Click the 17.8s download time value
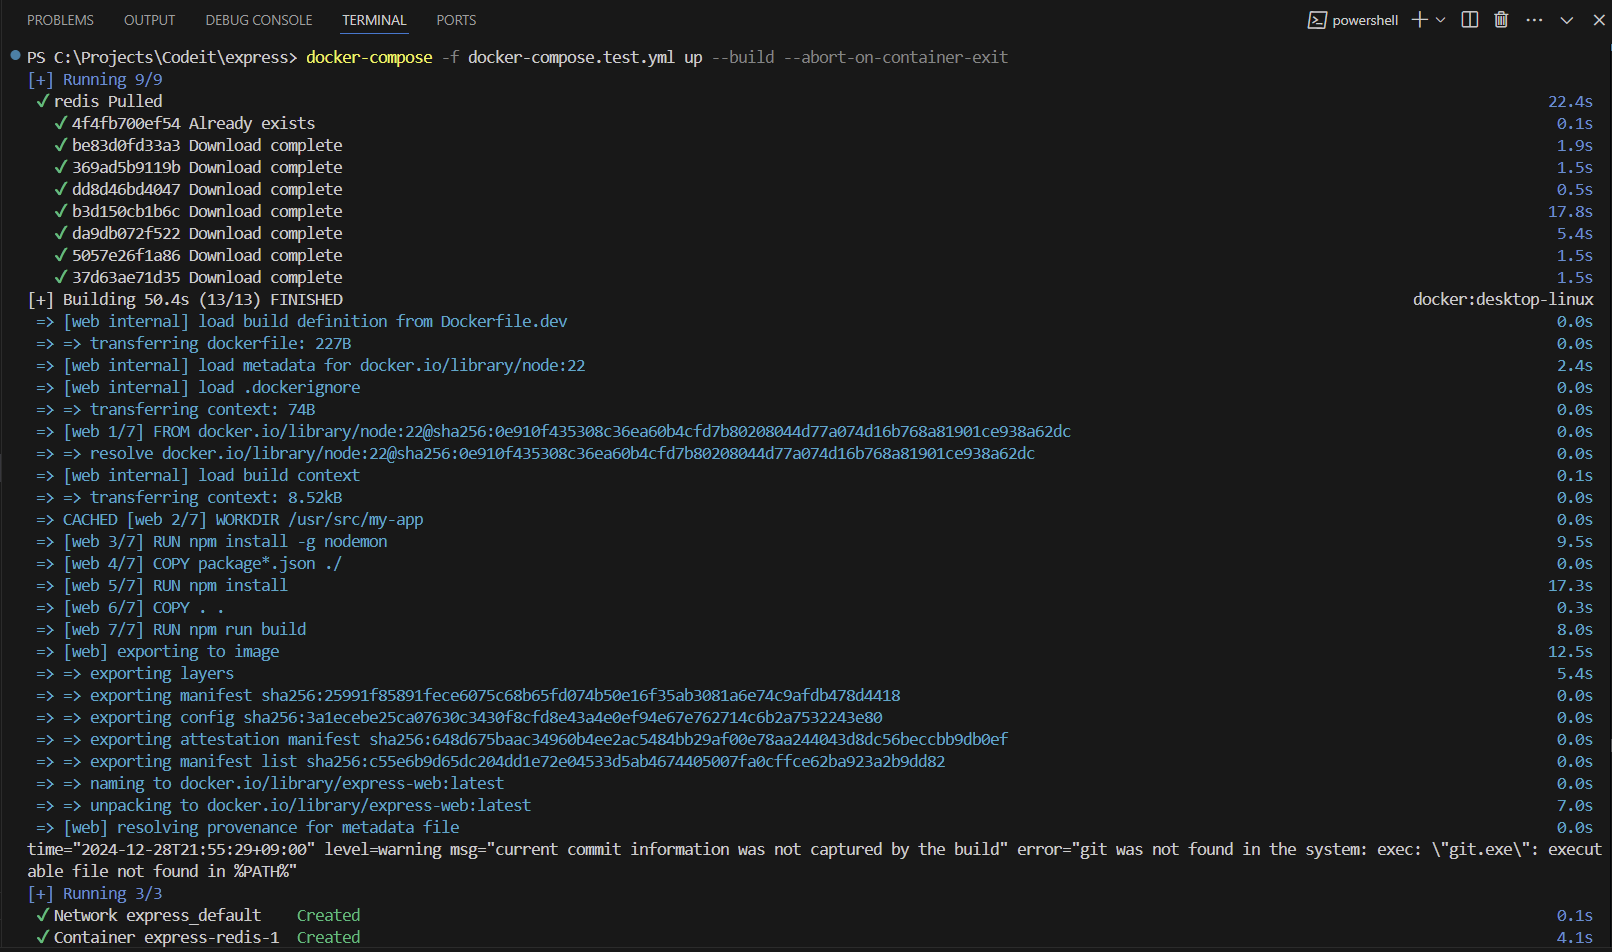This screenshot has width=1612, height=952. pos(1570,211)
